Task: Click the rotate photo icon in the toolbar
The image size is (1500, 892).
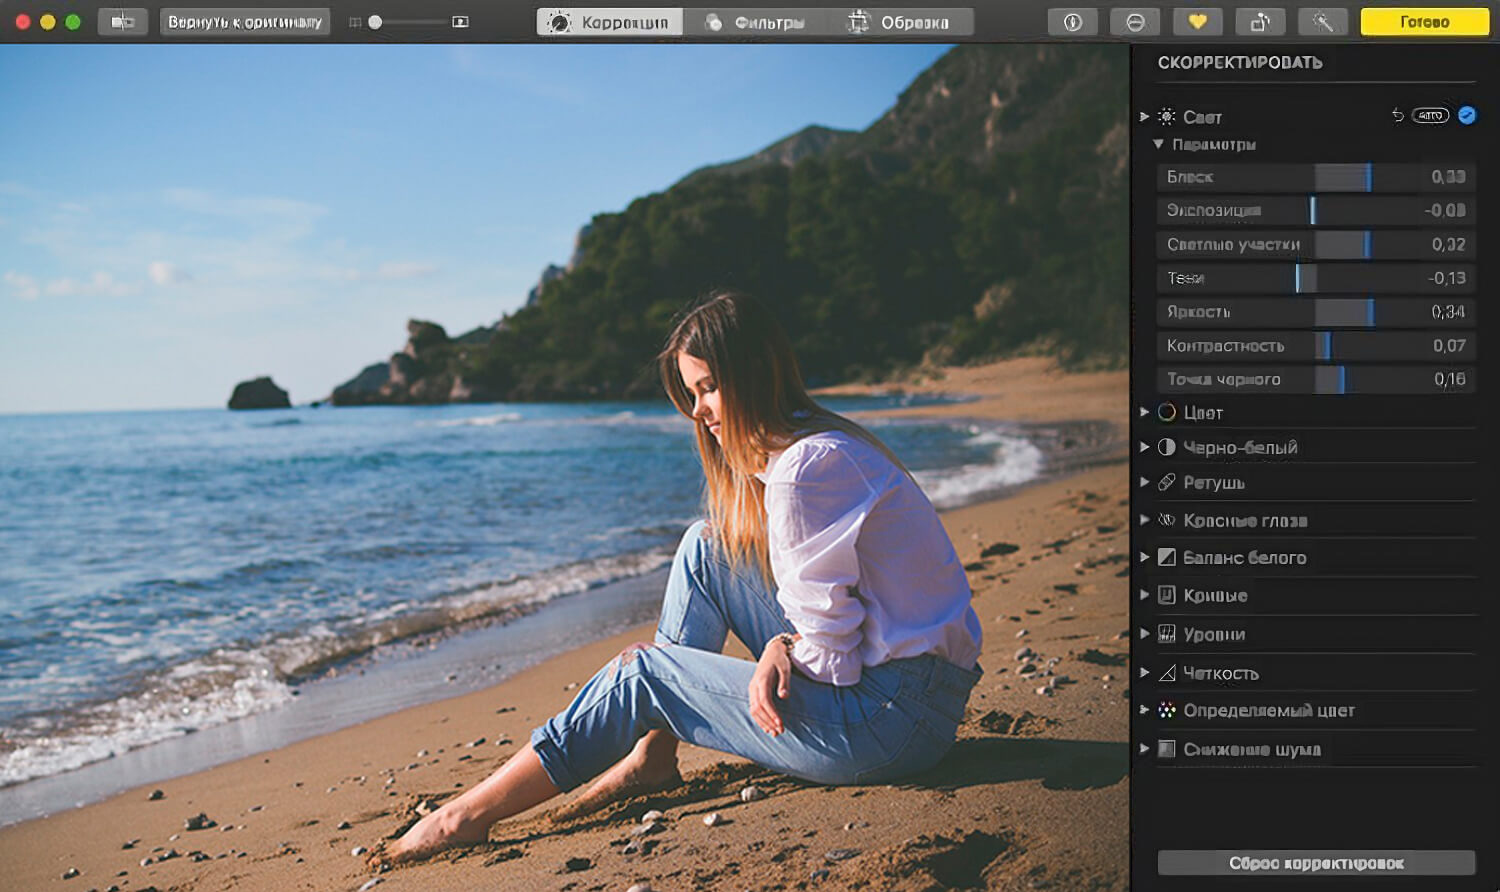Action: click(1260, 20)
